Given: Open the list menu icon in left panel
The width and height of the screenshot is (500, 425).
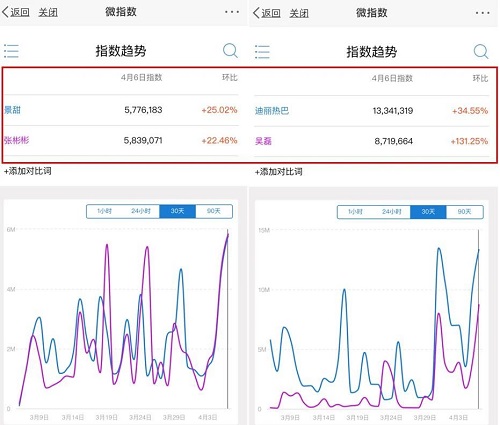Looking at the screenshot, I should point(11,51).
